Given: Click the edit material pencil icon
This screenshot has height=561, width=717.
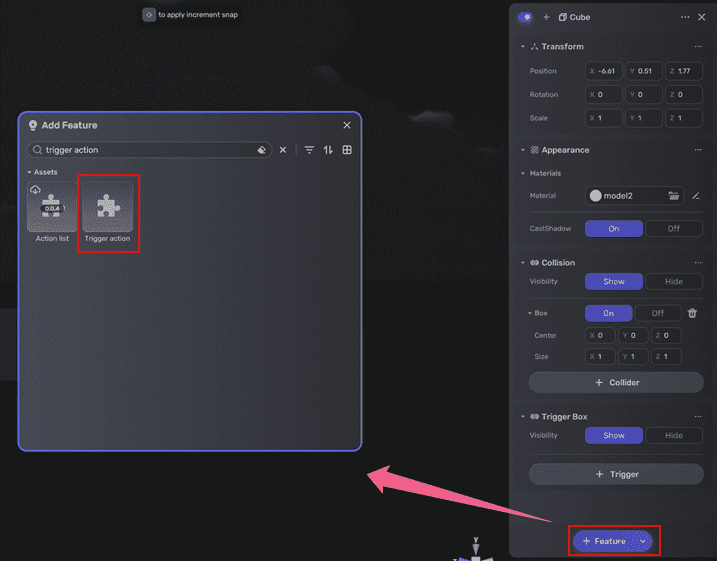Looking at the screenshot, I should [x=695, y=196].
